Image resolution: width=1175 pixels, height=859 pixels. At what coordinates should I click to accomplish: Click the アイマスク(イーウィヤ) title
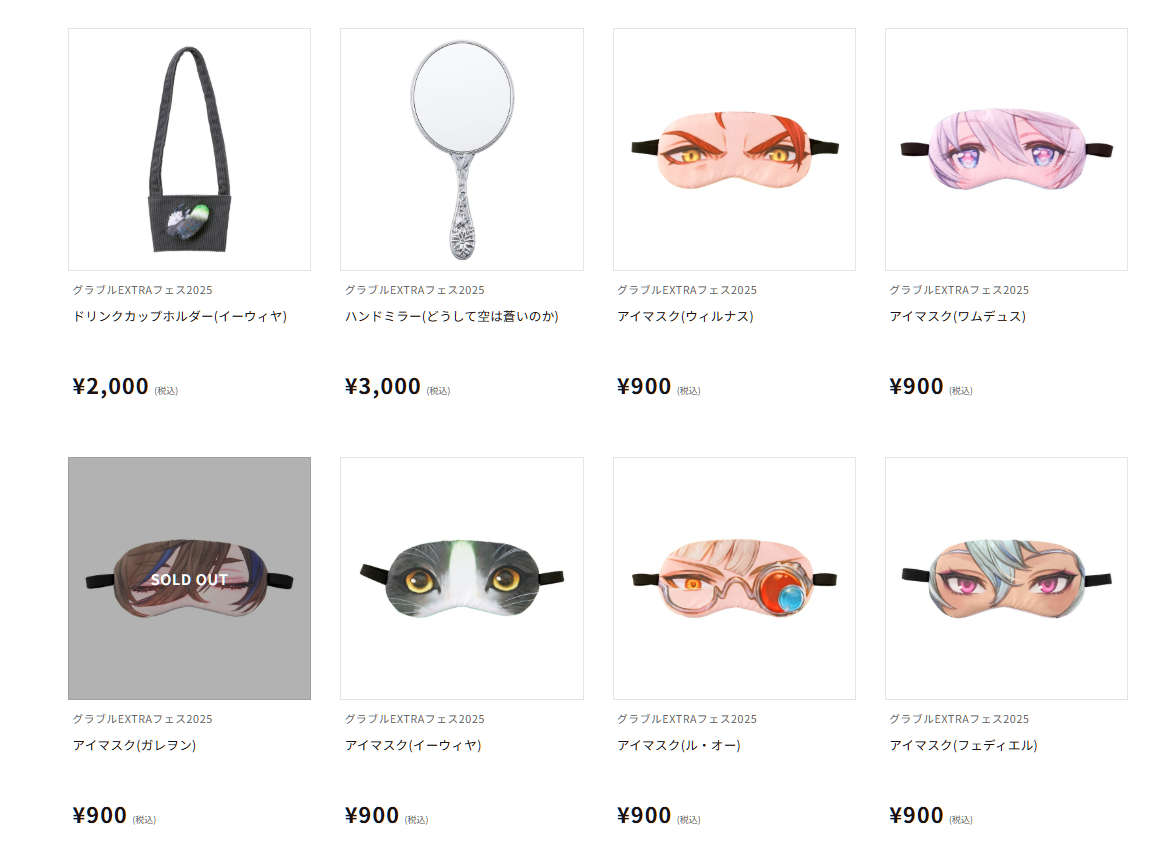point(413,745)
